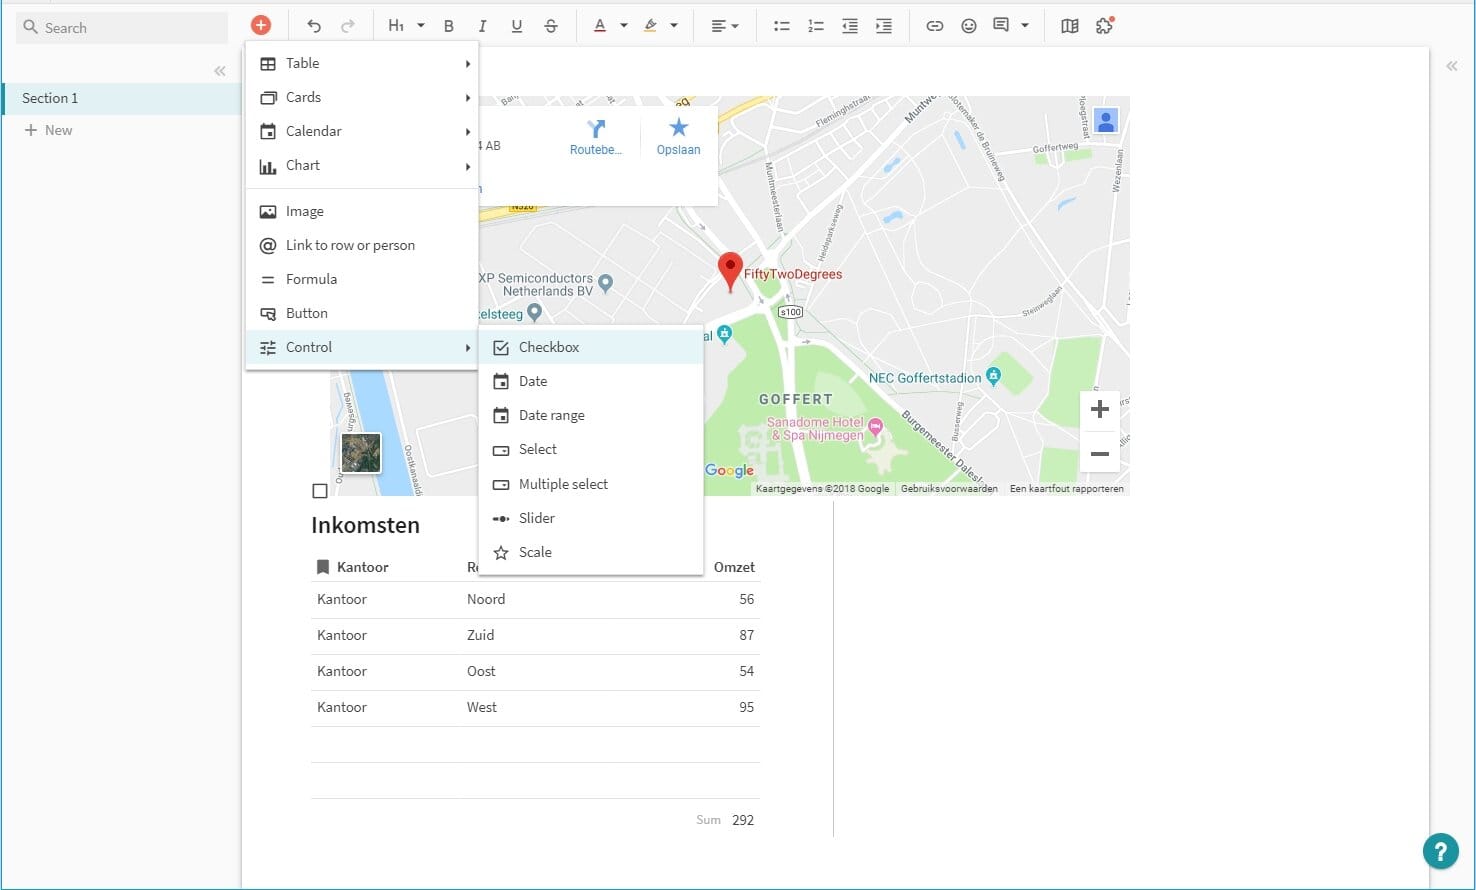Click the columns layout icon

pyautogui.click(x=1069, y=26)
